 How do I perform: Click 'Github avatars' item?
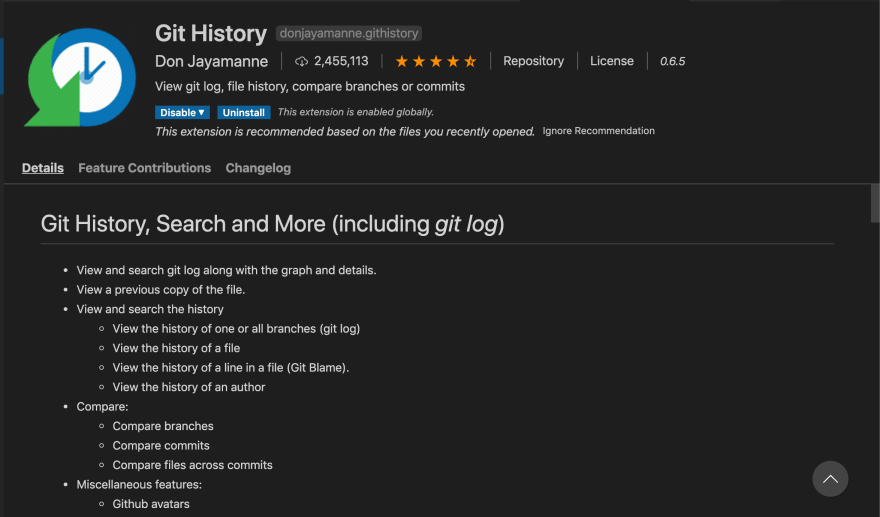tap(151, 504)
